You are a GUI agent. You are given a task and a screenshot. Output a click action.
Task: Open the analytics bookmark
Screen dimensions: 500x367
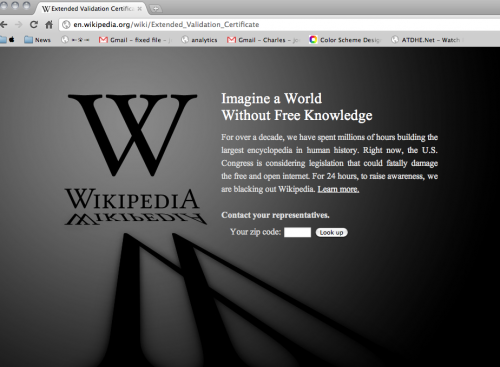(199, 40)
